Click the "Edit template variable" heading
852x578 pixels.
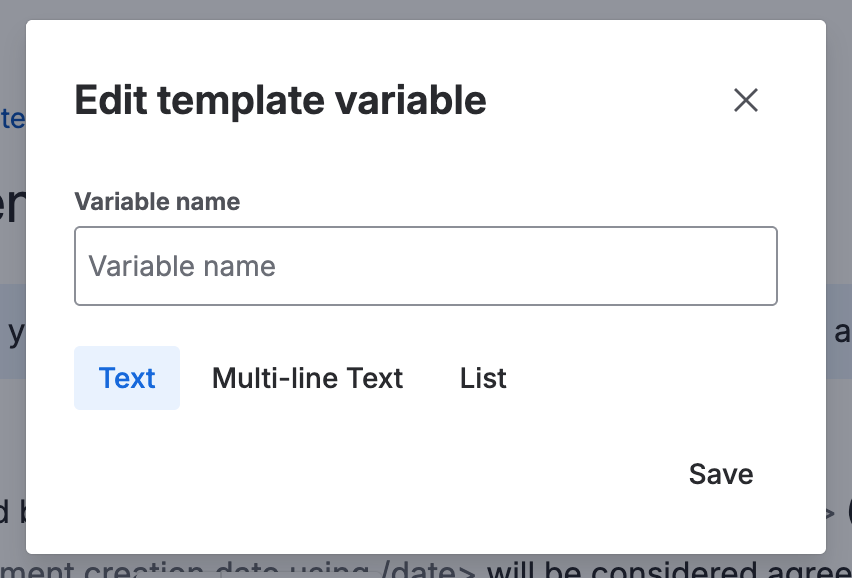[280, 101]
